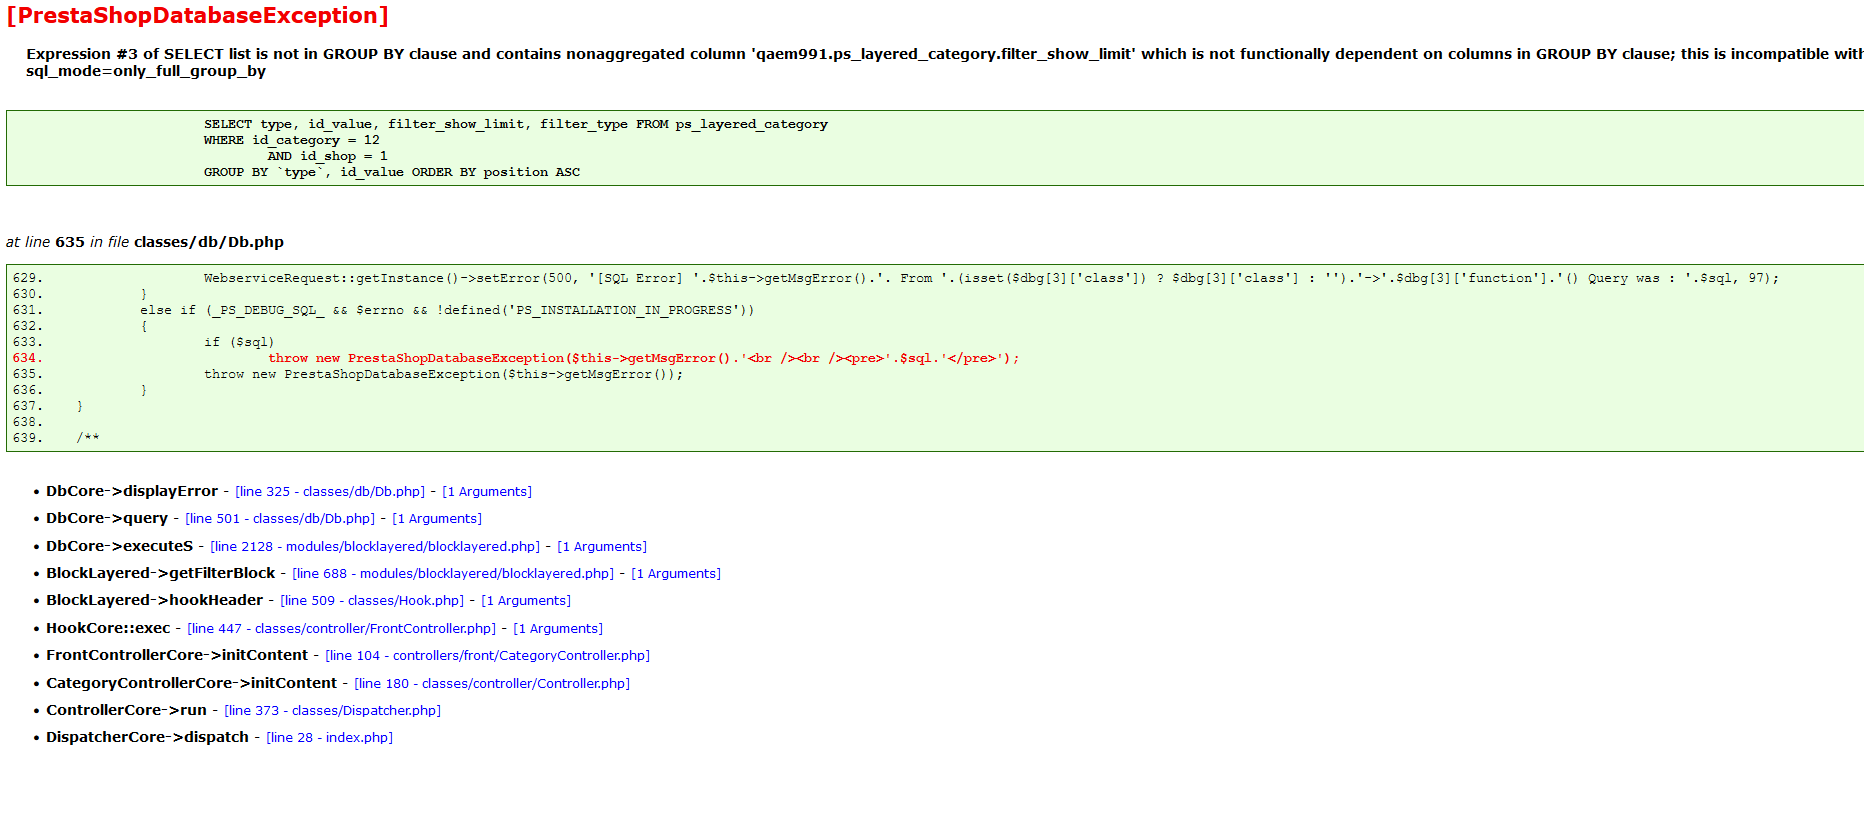Show arguments for DbCore->query
This screenshot has height=829, width=1864.
tap(437, 519)
